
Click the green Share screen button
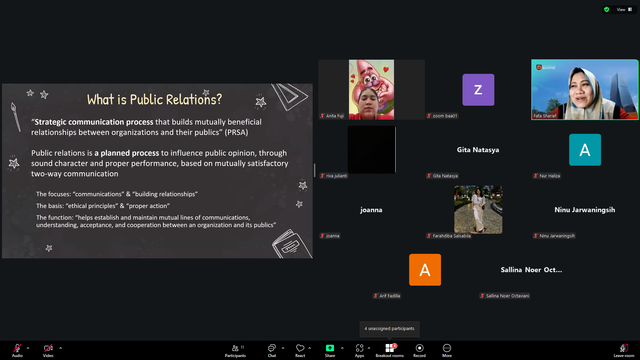[330, 350]
